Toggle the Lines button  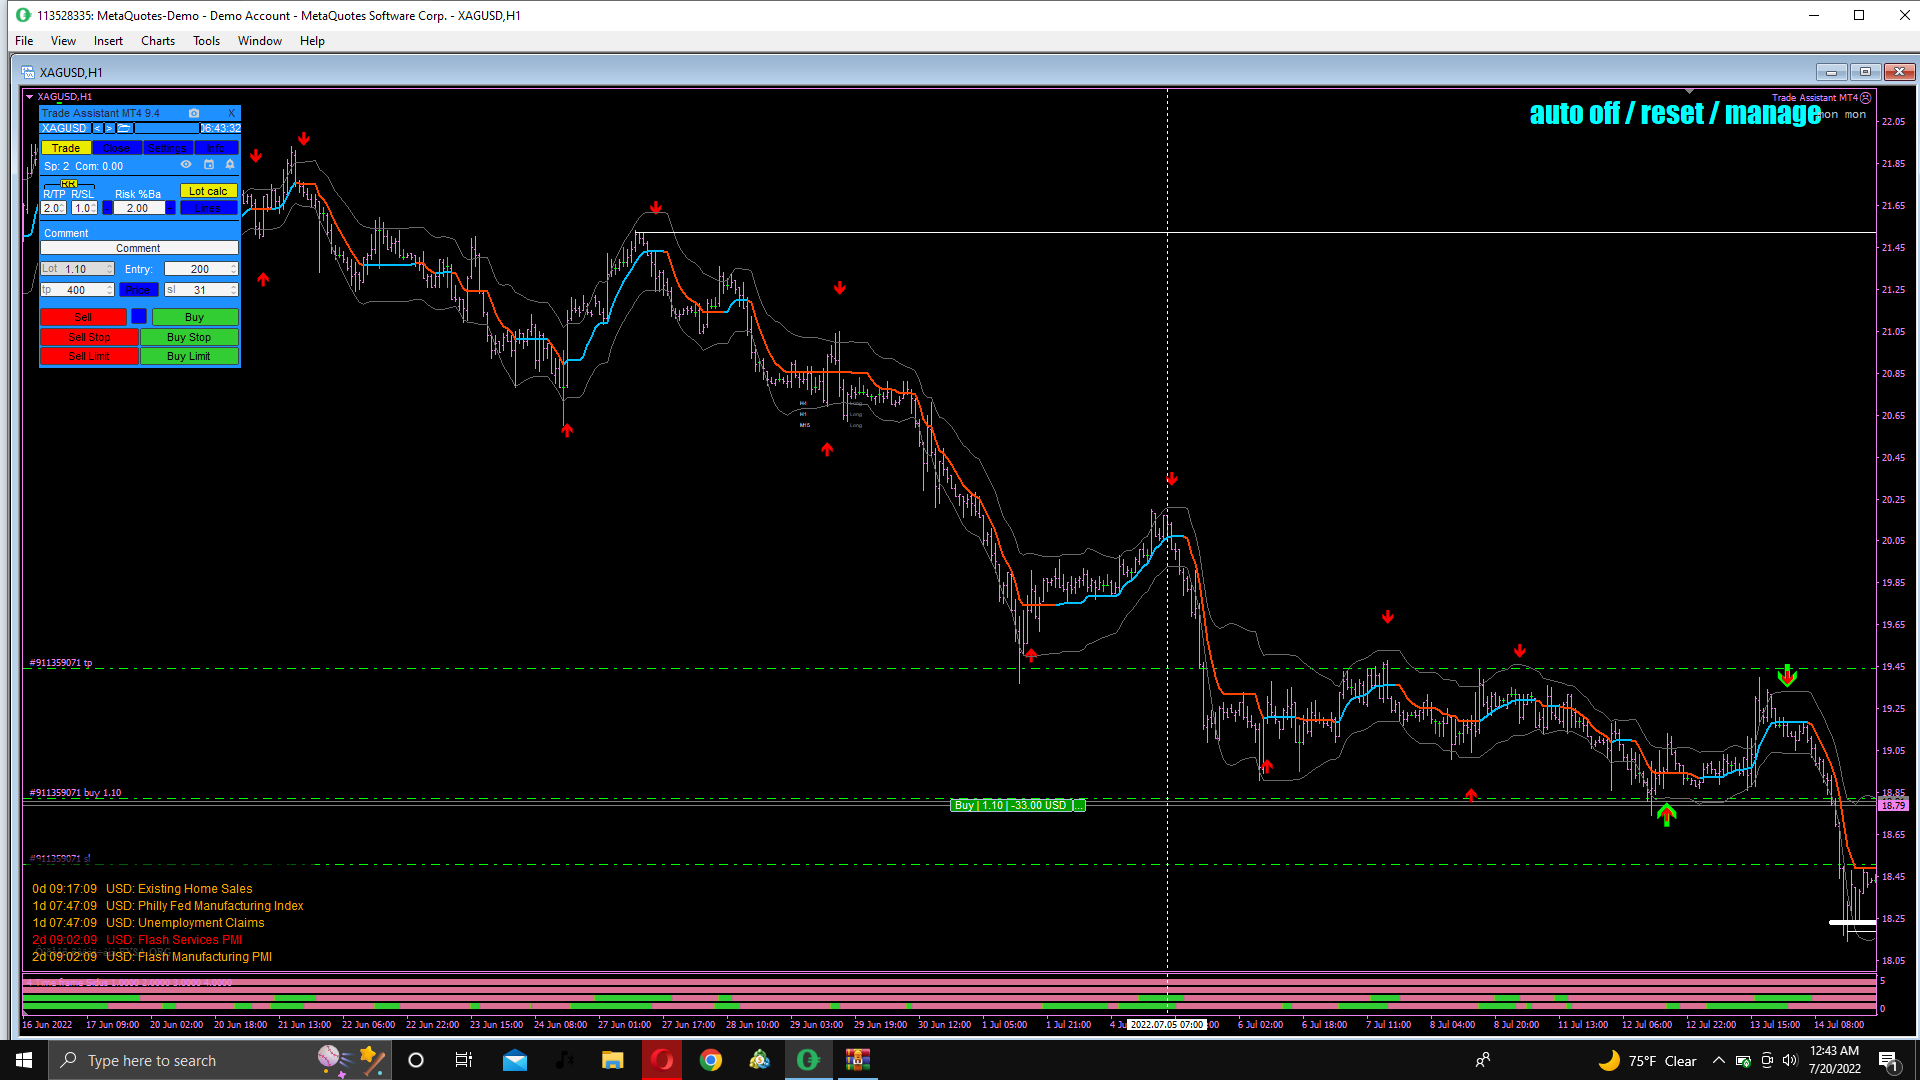(209, 208)
